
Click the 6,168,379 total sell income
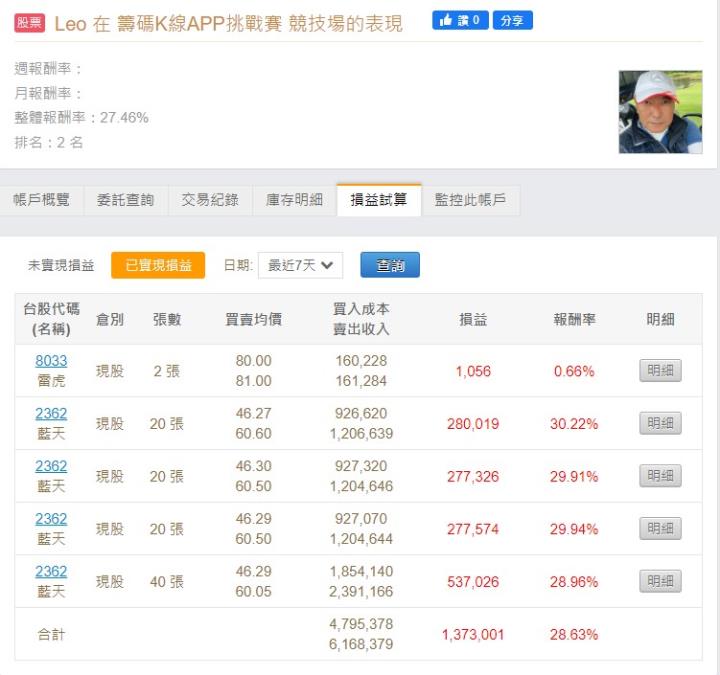pos(361,645)
